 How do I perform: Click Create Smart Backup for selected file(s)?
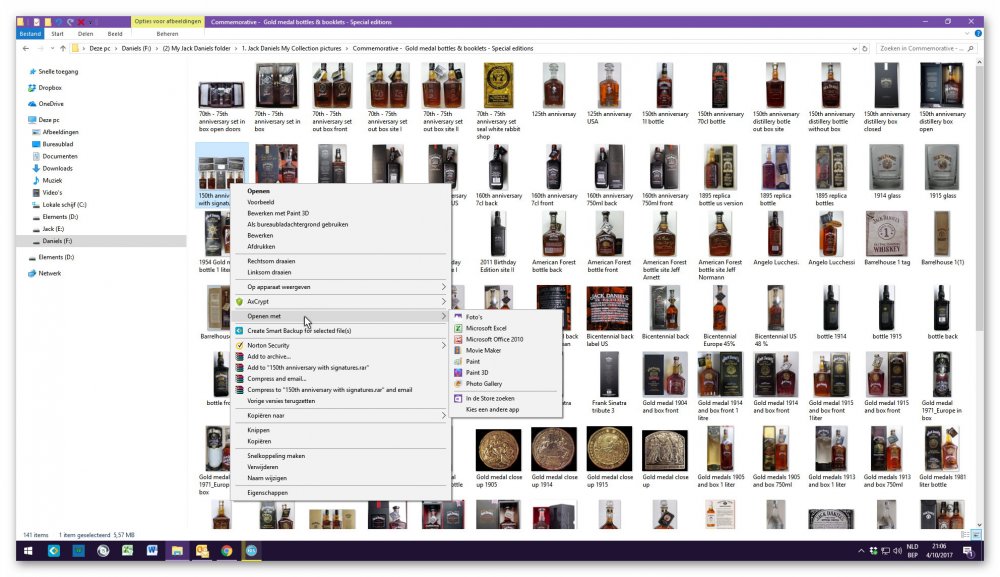tap(299, 330)
